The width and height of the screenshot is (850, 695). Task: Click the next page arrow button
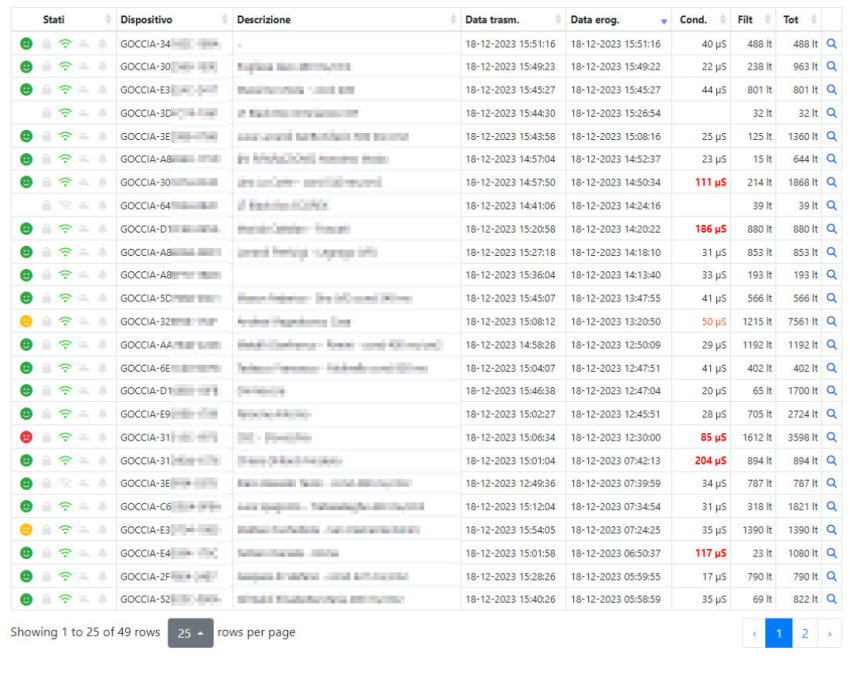[x=829, y=633]
